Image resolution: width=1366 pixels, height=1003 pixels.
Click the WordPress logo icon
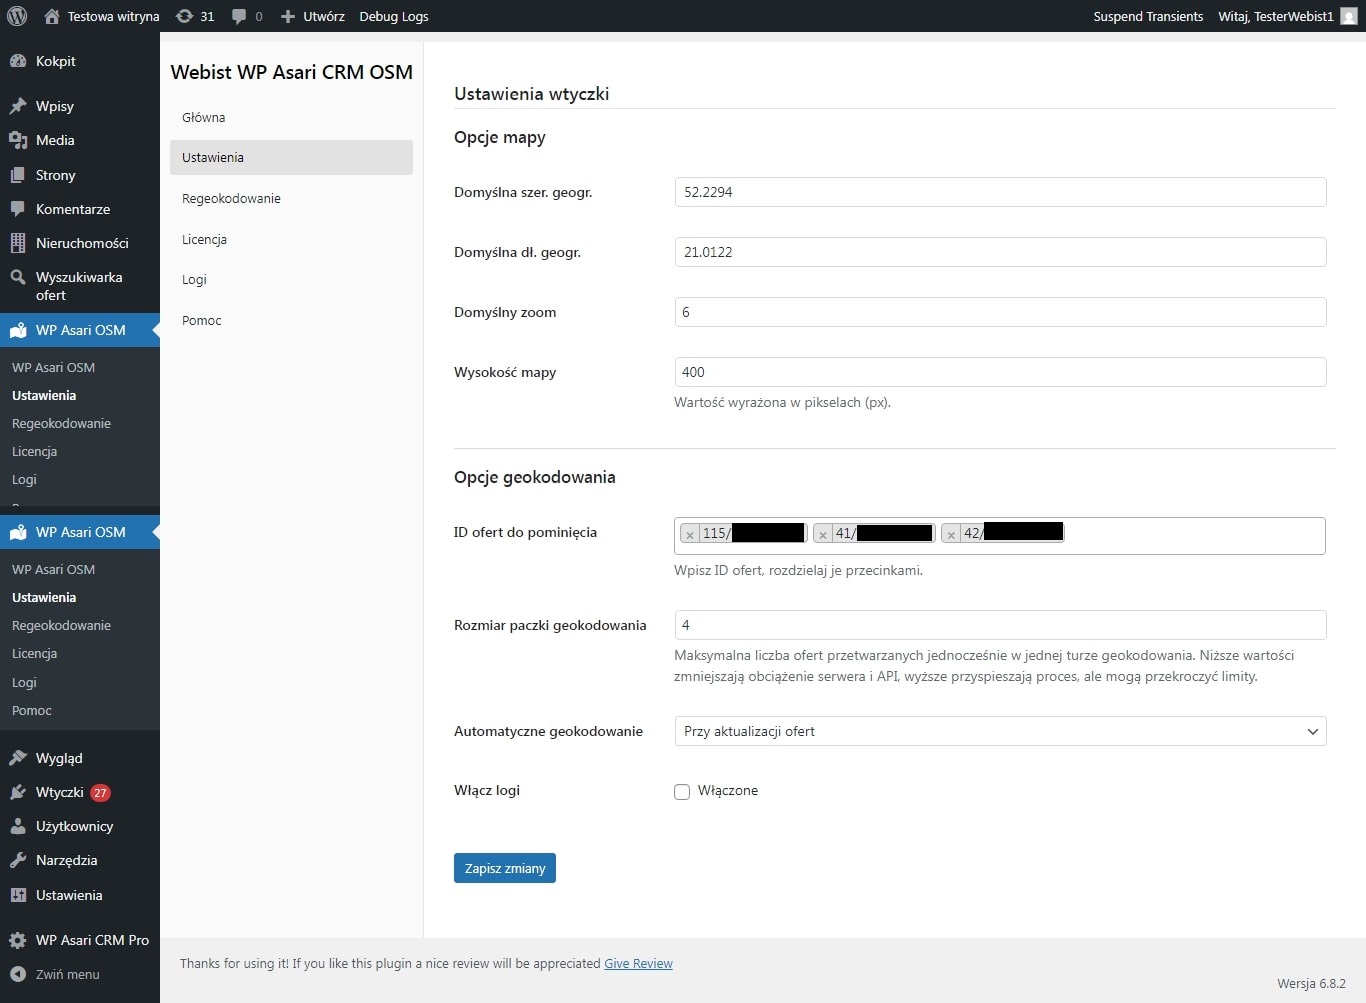17,16
